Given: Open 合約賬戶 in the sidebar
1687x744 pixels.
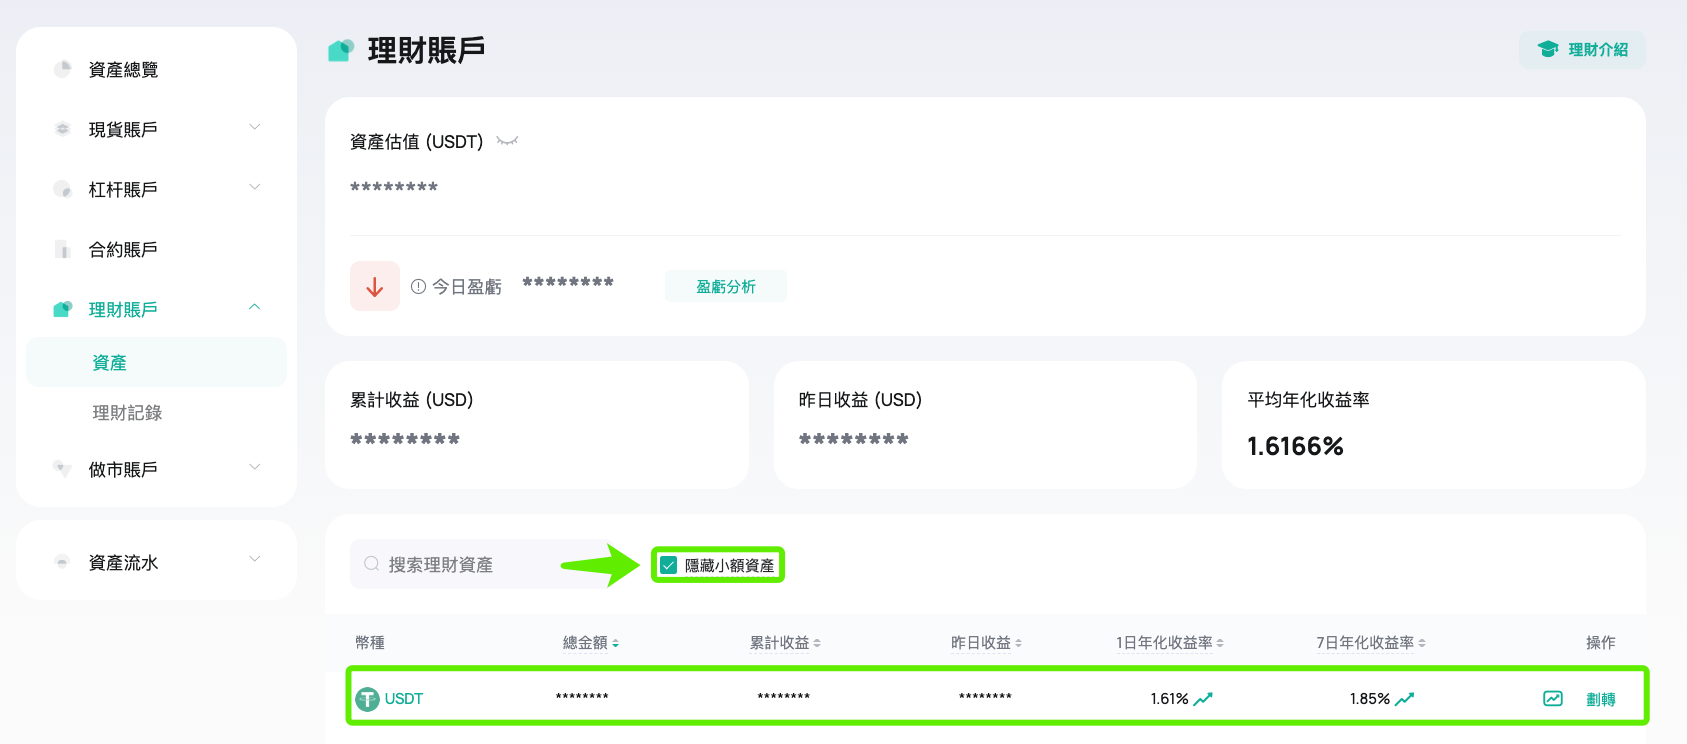Looking at the screenshot, I should [123, 249].
